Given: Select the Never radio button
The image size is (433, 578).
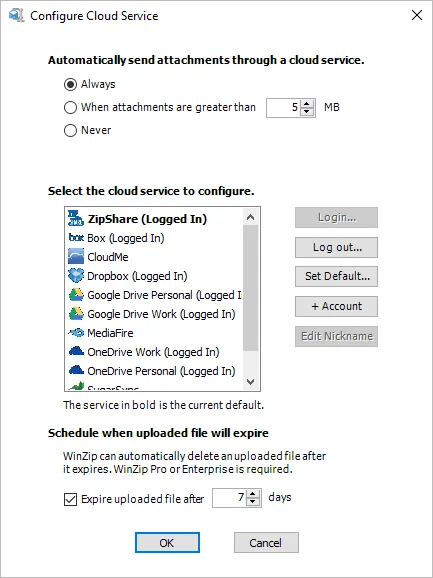Looking at the screenshot, I should click(x=70, y=130).
